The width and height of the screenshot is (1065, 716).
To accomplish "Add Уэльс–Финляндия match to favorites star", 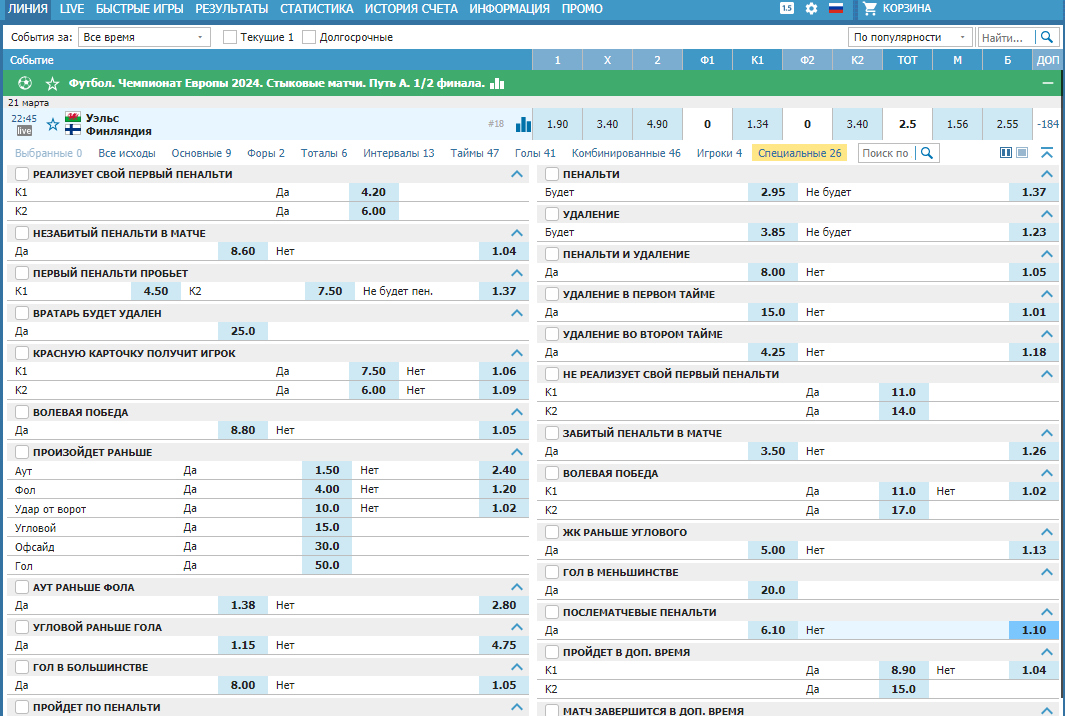I will [53, 124].
